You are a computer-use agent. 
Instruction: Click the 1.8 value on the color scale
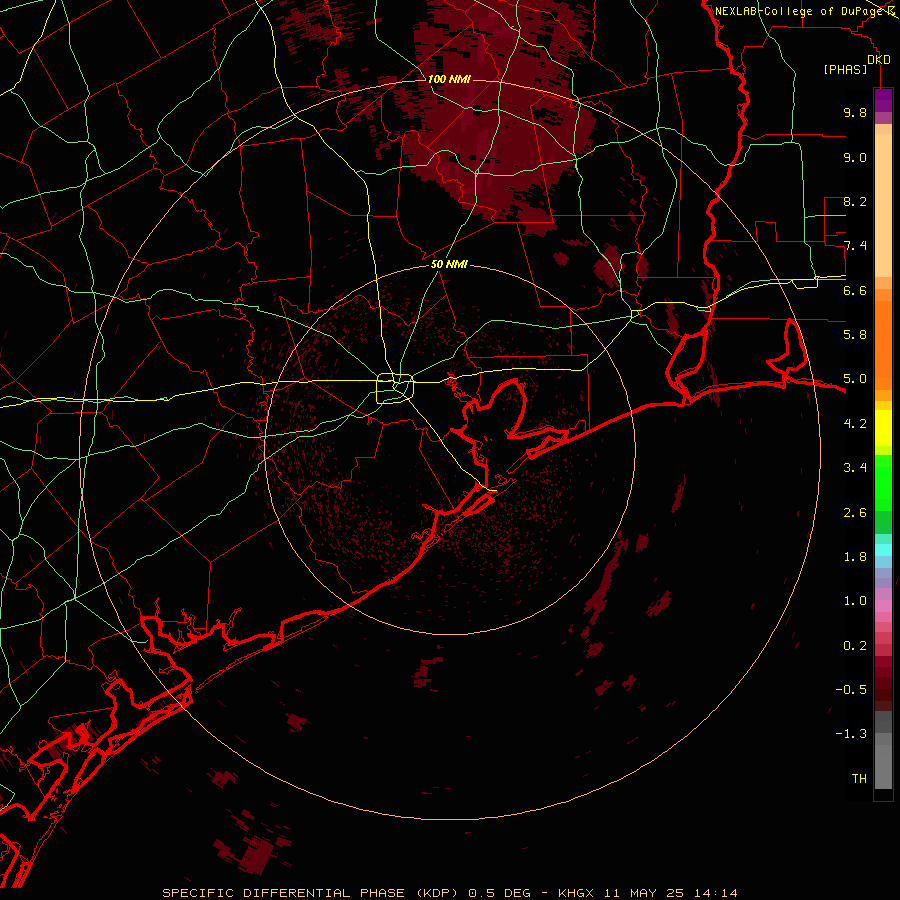click(855, 557)
